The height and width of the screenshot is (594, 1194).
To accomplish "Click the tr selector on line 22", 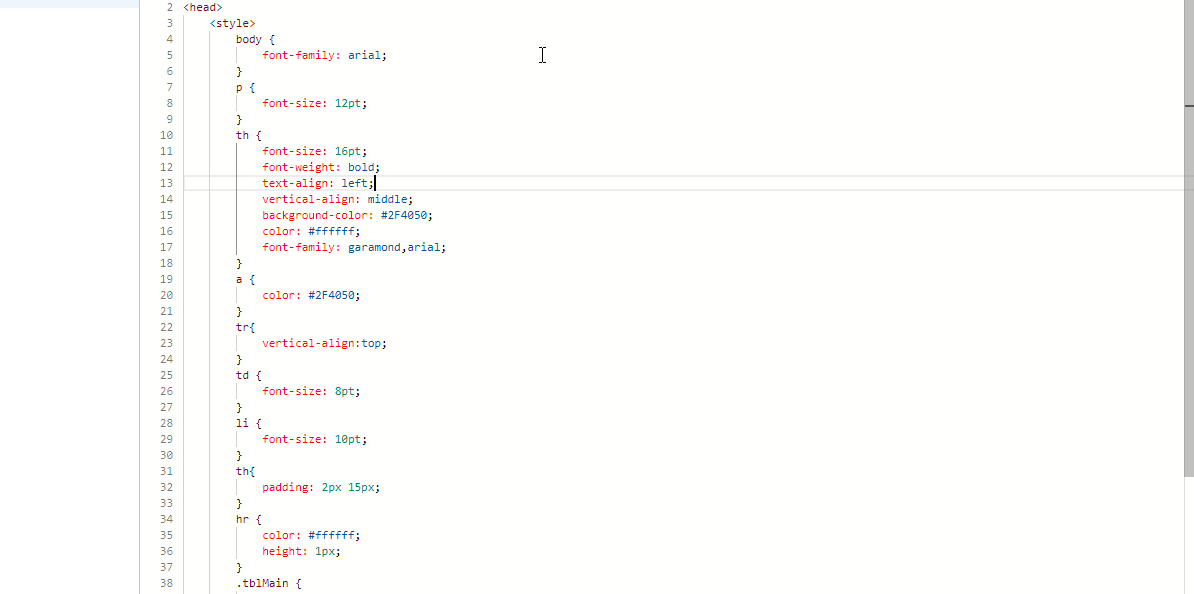I will (x=240, y=327).
